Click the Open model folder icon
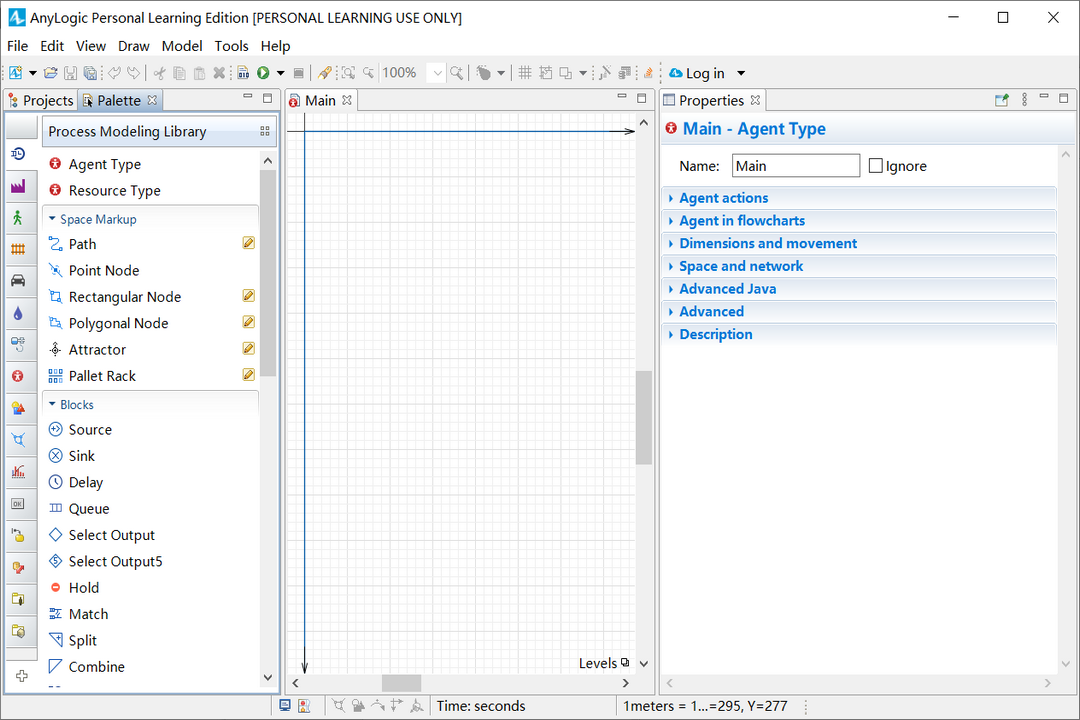 click(50, 73)
